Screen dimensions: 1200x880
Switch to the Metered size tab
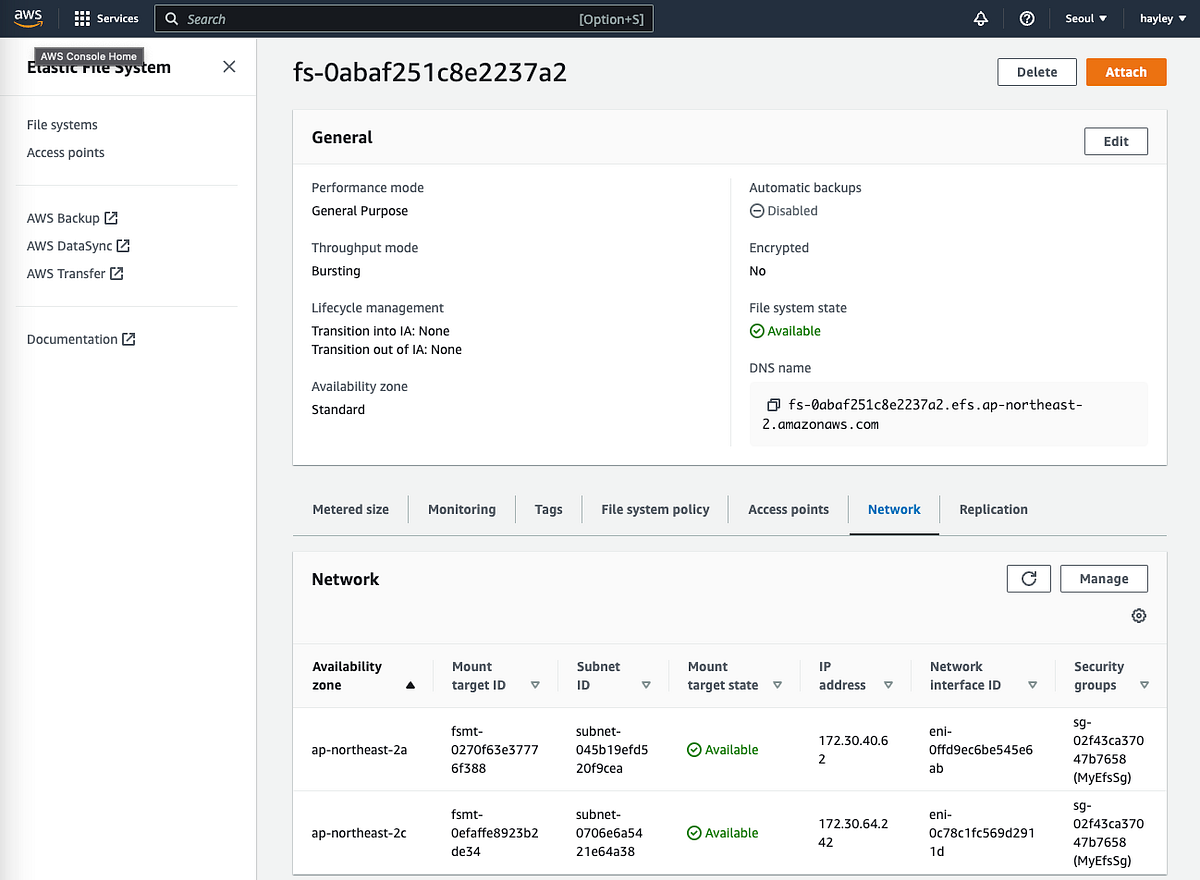[x=350, y=509]
